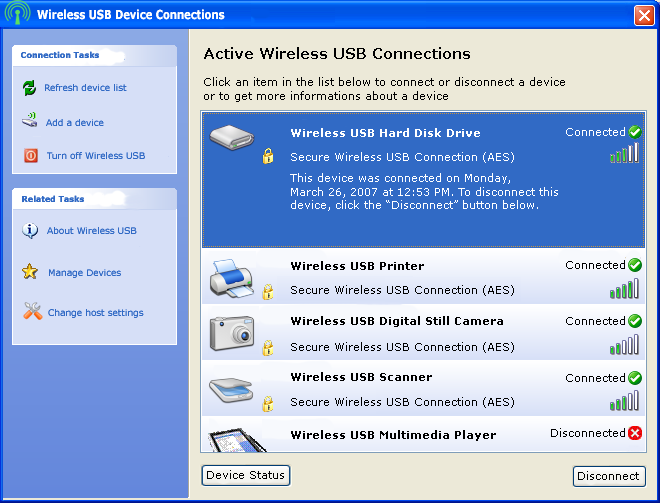This screenshot has width=660, height=503.
Task: Click the Manage Devices star icon
Action: 30,271
